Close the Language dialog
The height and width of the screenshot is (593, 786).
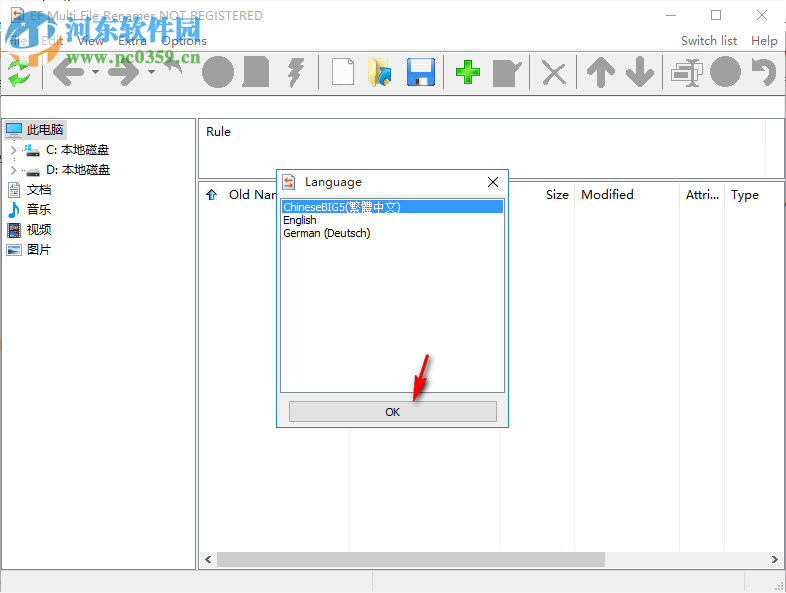point(493,182)
